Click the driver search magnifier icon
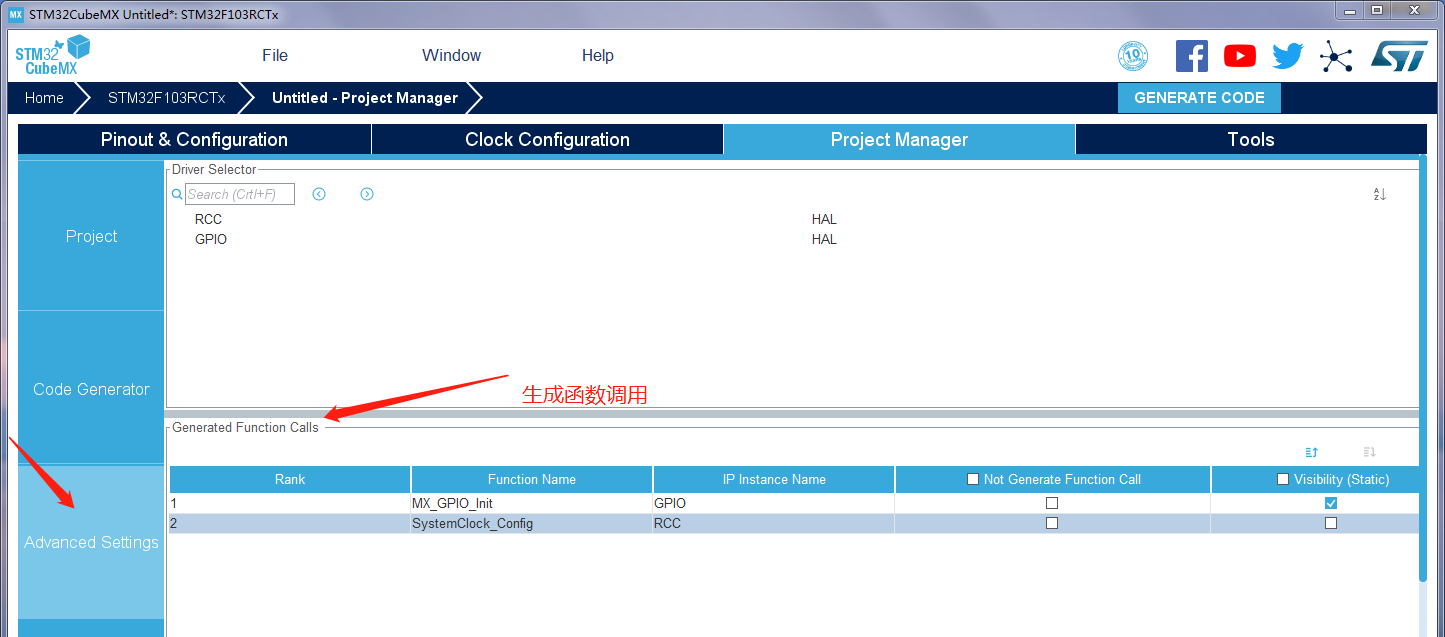 tap(177, 194)
